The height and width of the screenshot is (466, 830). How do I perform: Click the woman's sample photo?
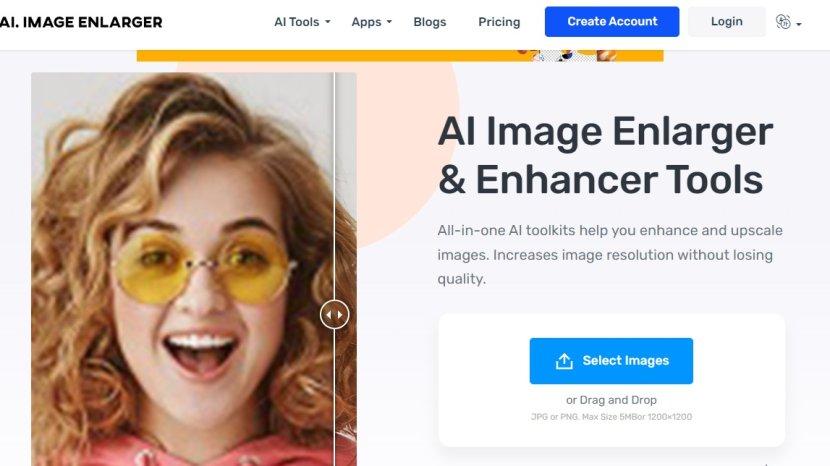[180, 270]
